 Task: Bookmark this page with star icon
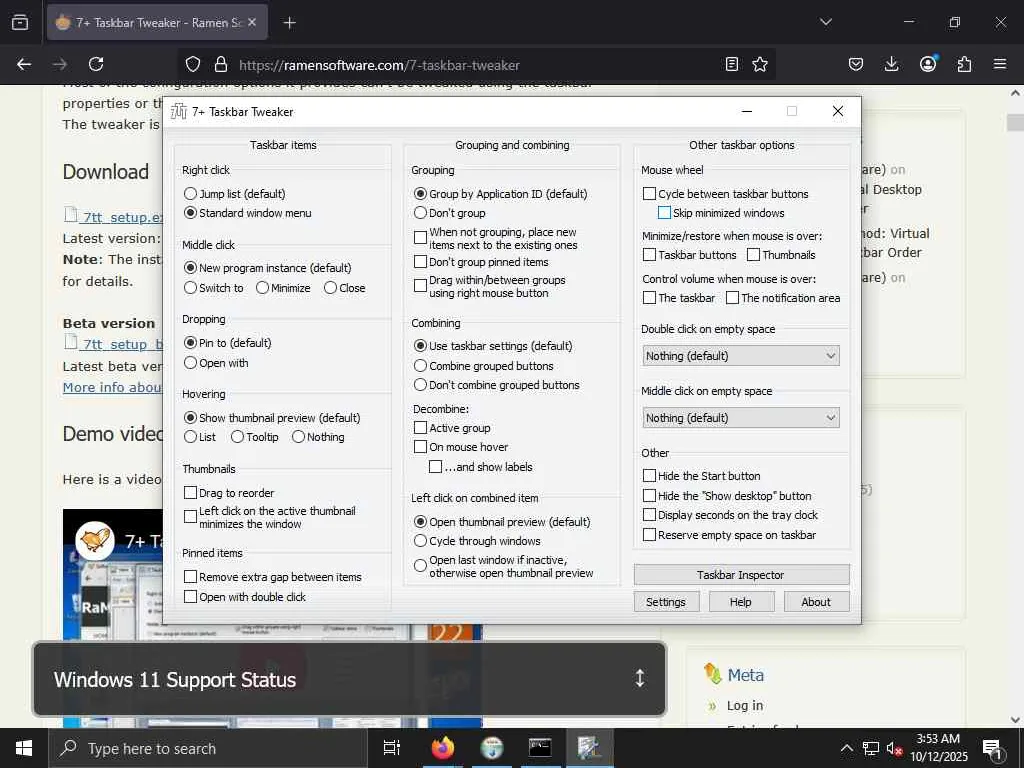coord(760,64)
